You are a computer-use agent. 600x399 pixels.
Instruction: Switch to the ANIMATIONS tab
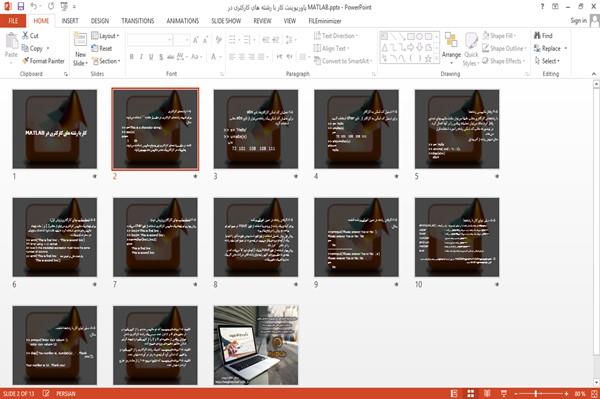coord(183,21)
